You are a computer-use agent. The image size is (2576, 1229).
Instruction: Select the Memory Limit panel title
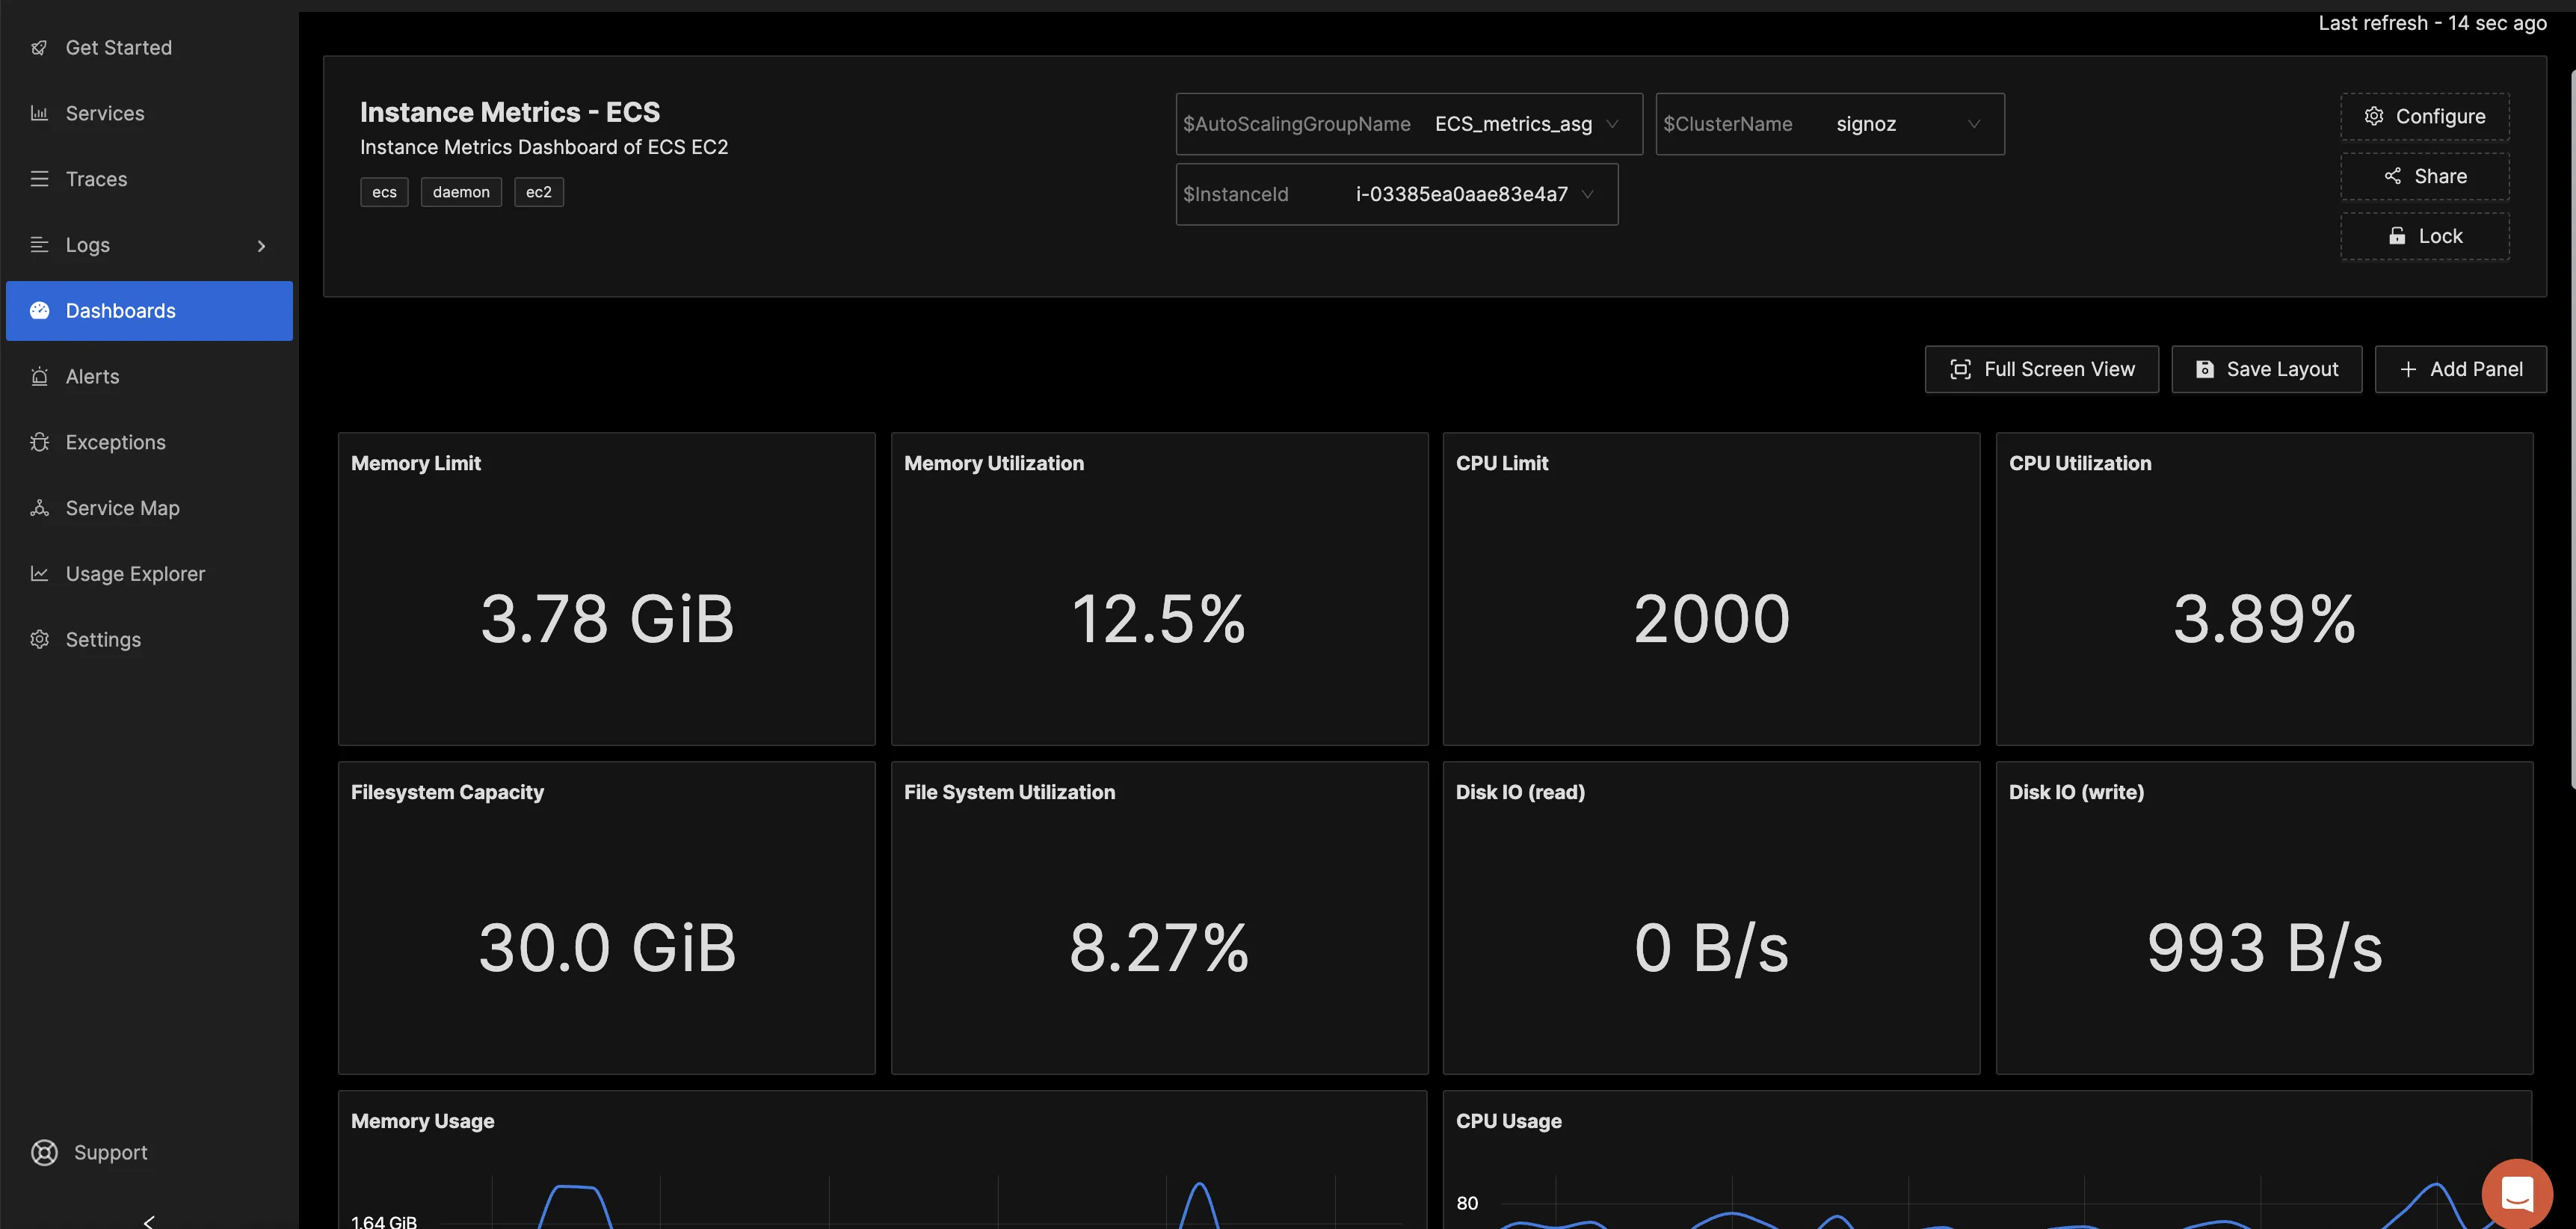416,464
